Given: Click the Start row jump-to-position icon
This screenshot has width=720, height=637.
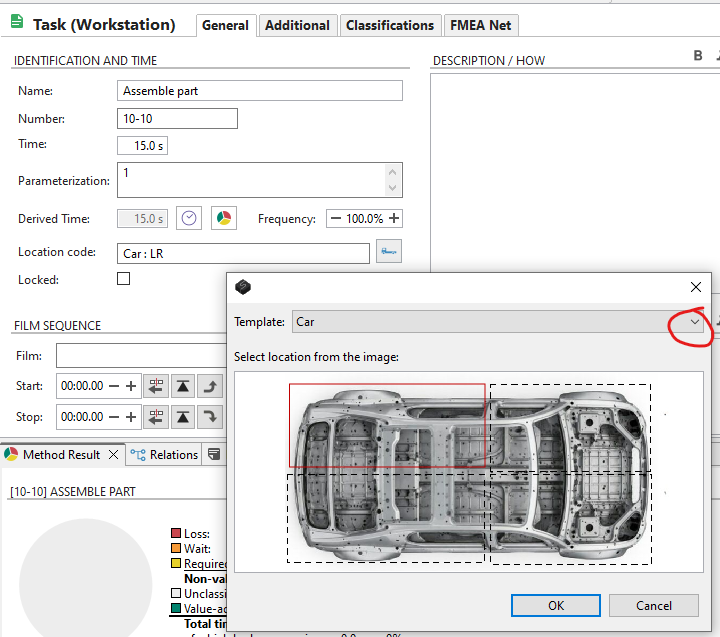Looking at the screenshot, I should [183, 386].
